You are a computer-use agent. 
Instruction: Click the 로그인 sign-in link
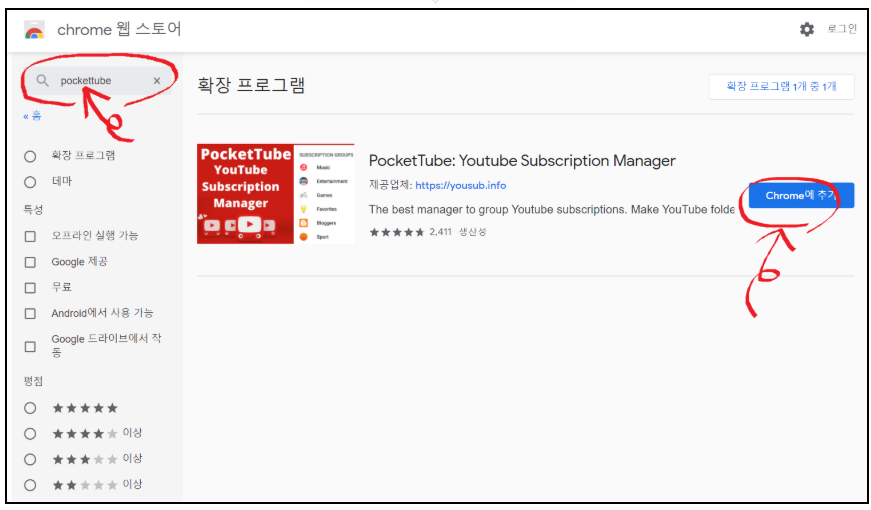tap(842, 29)
